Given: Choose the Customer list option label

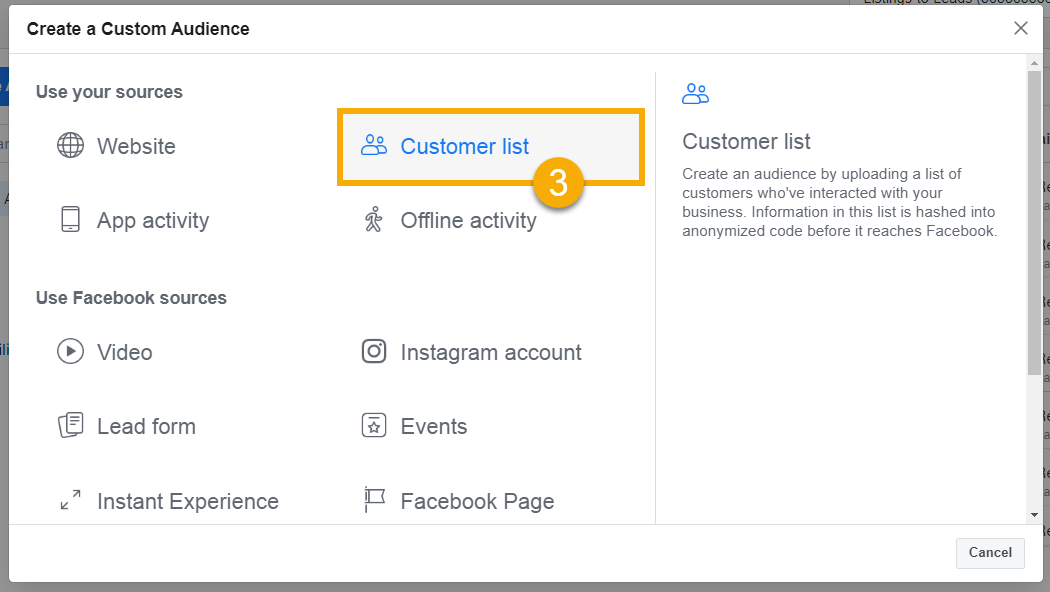Looking at the screenshot, I should (x=465, y=146).
